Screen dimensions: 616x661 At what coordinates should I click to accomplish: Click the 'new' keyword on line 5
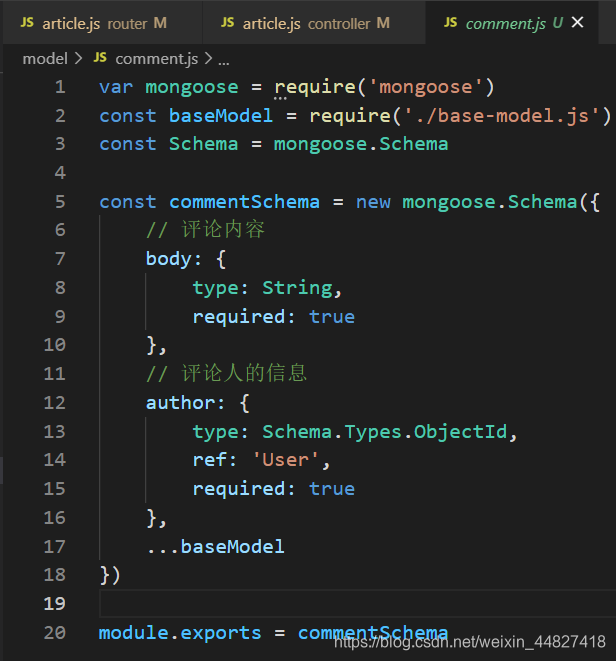(373, 202)
